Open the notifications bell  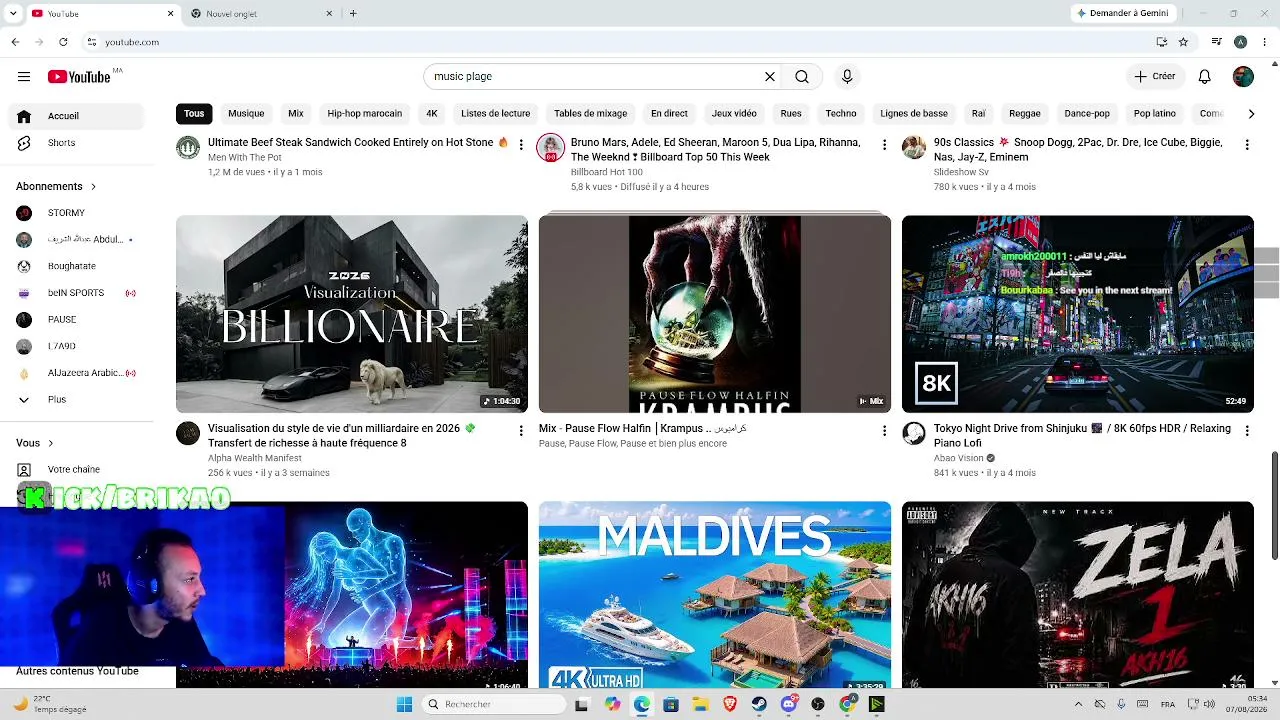[1205, 77]
